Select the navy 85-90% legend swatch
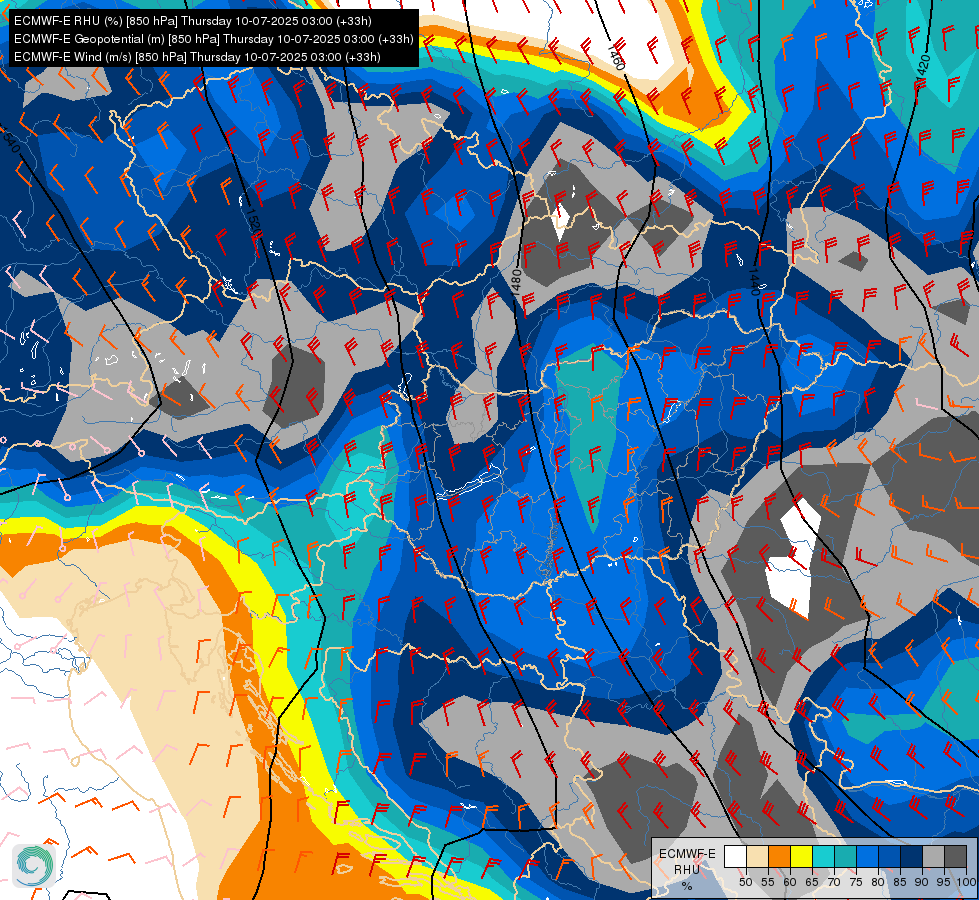The image size is (979, 900). click(x=912, y=856)
